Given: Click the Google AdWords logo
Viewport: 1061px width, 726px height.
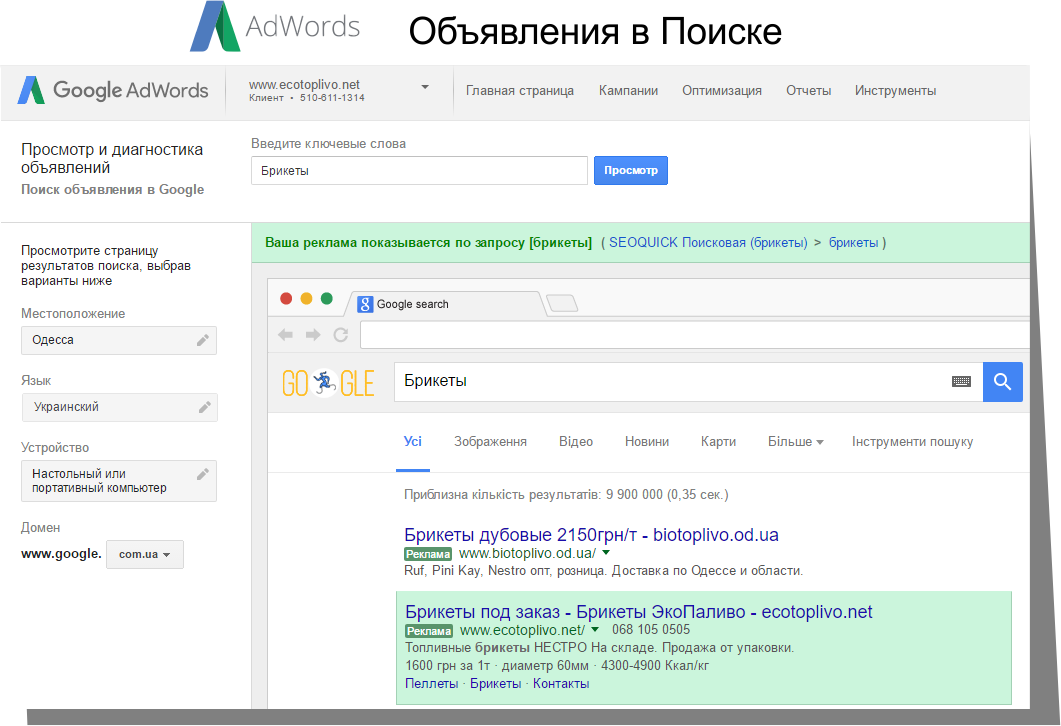Looking at the screenshot, I should click(x=113, y=90).
